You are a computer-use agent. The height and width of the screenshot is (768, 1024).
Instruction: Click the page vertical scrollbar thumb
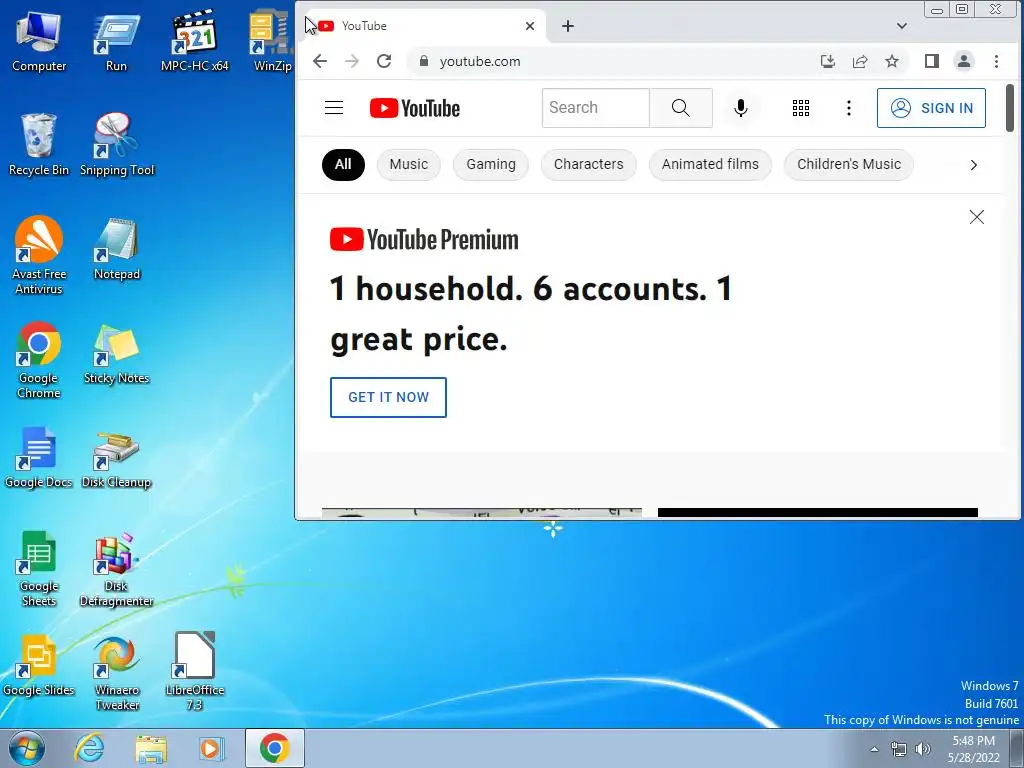click(x=1010, y=108)
